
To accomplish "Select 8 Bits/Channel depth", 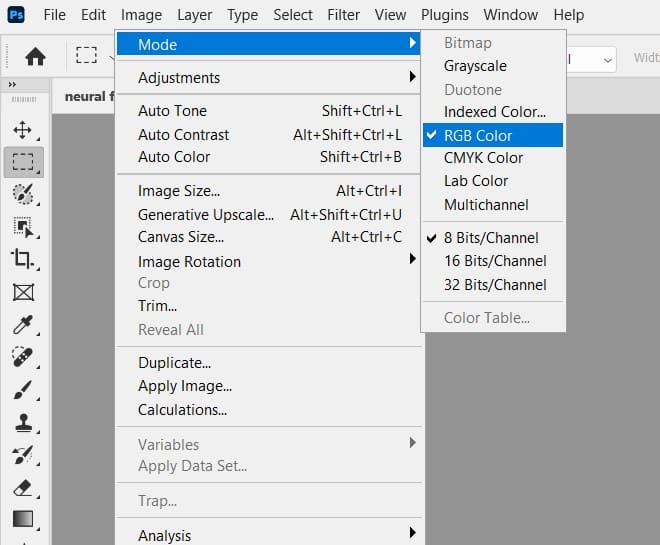I will pyautogui.click(x=492, y=238).
